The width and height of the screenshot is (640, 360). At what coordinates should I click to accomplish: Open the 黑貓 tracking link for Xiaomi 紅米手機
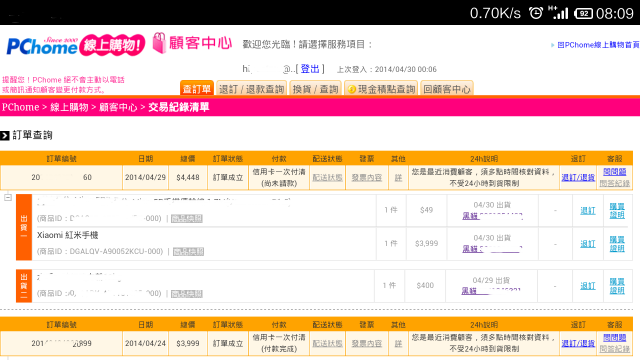tap(492, 249)
